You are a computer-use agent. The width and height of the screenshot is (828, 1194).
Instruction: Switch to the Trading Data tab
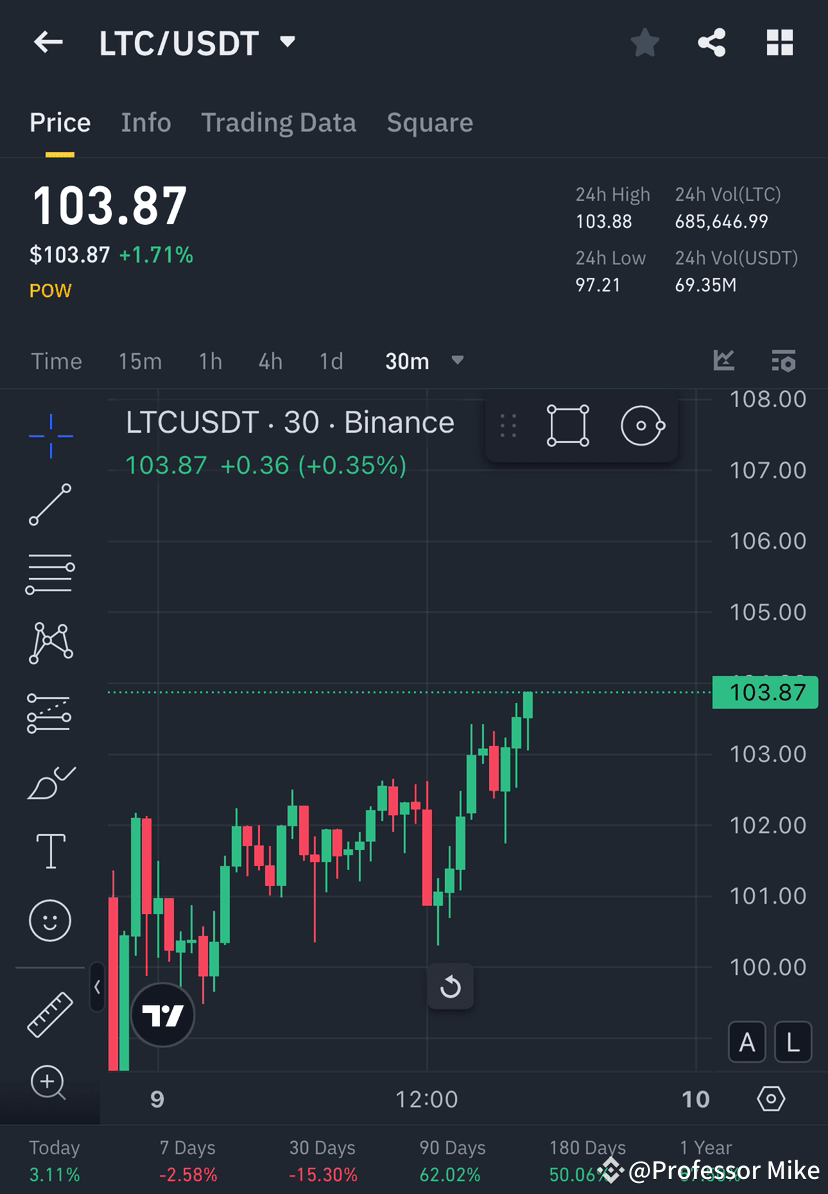click(279, 122)
